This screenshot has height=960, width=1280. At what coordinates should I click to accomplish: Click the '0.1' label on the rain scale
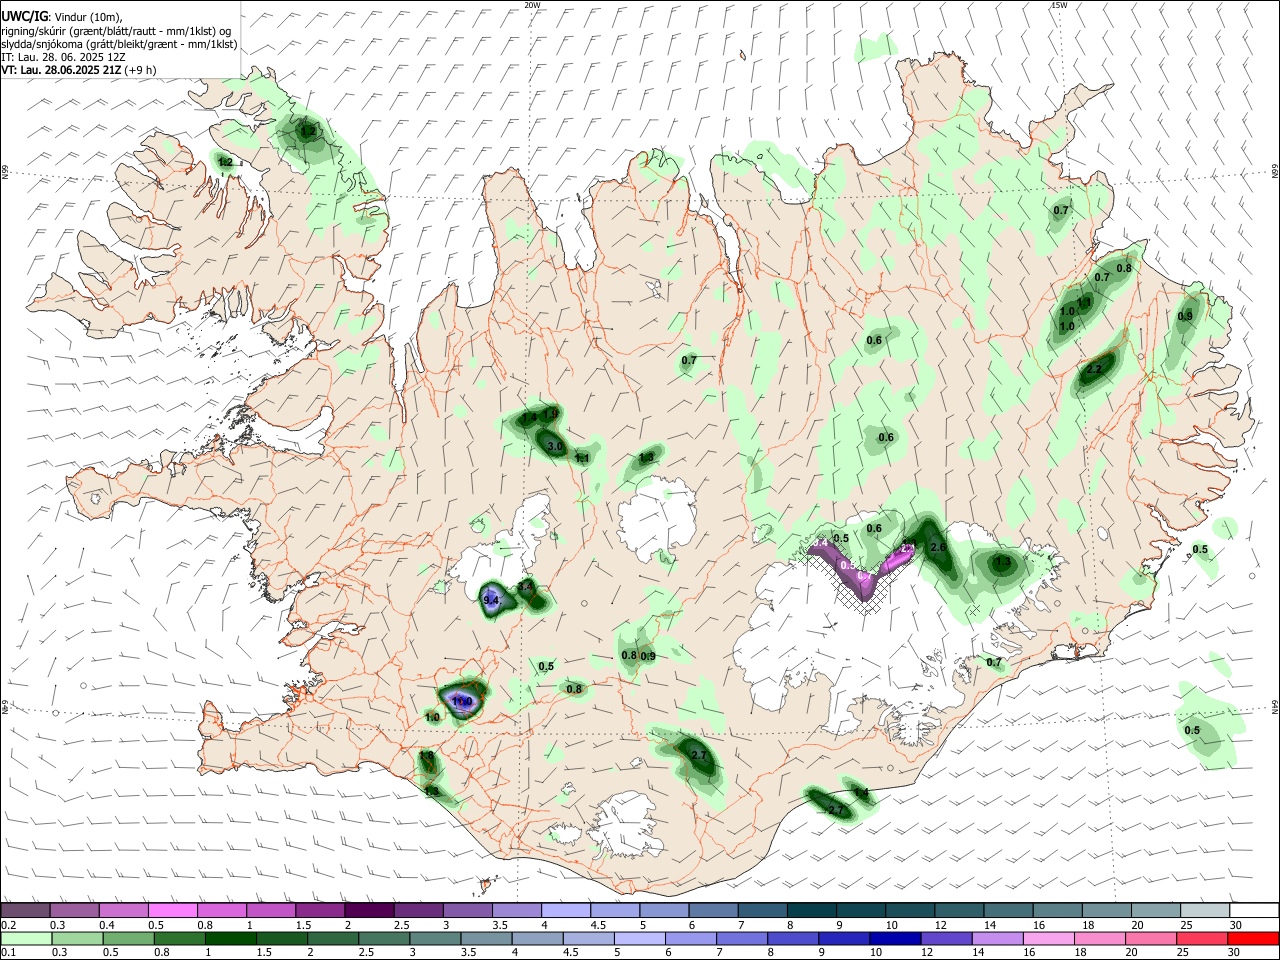(8, 953)
